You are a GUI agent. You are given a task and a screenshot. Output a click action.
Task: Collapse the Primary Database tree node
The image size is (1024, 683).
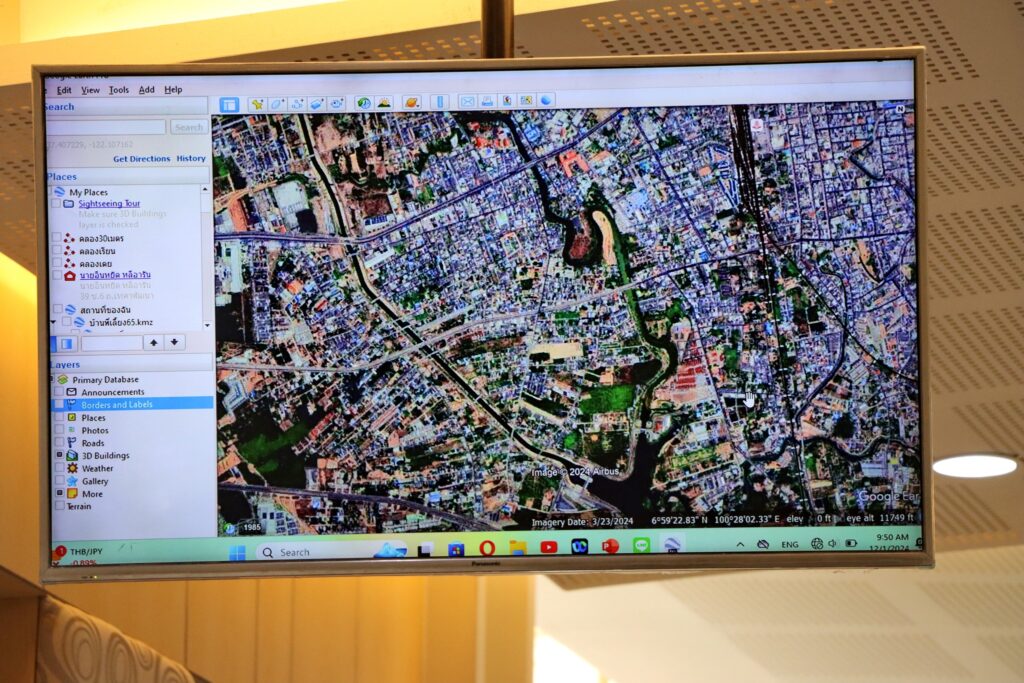coord(53,379)
